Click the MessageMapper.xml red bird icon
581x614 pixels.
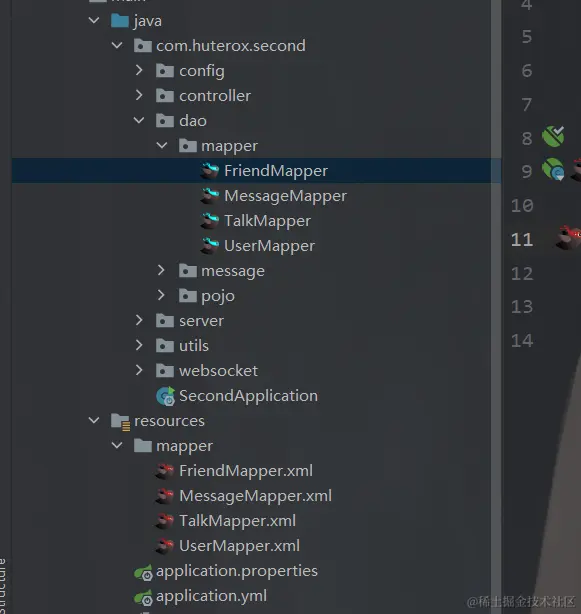point(164,496)
